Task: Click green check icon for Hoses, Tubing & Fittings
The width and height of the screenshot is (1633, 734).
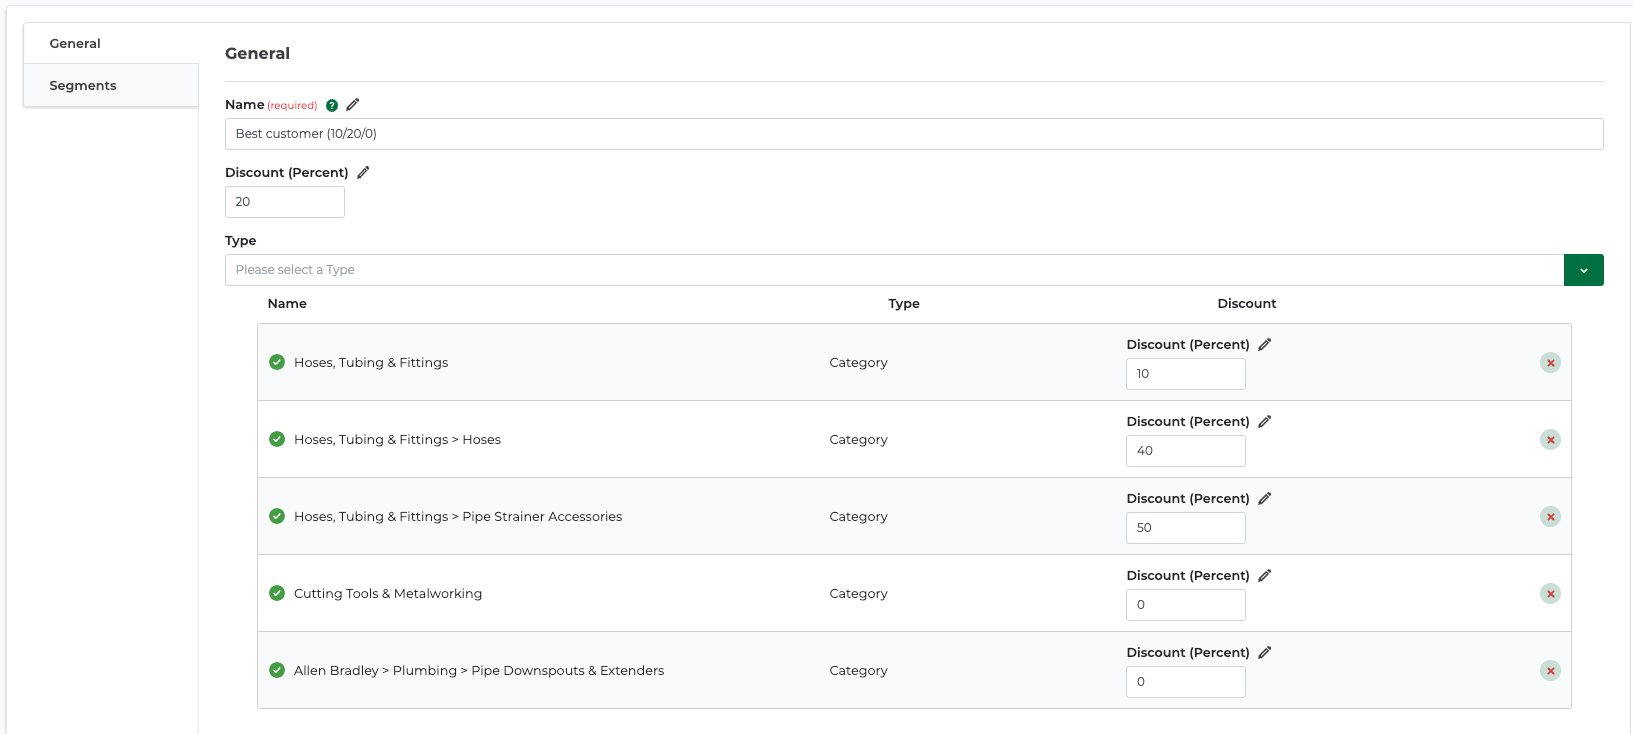Action: (x=277, y=362)
